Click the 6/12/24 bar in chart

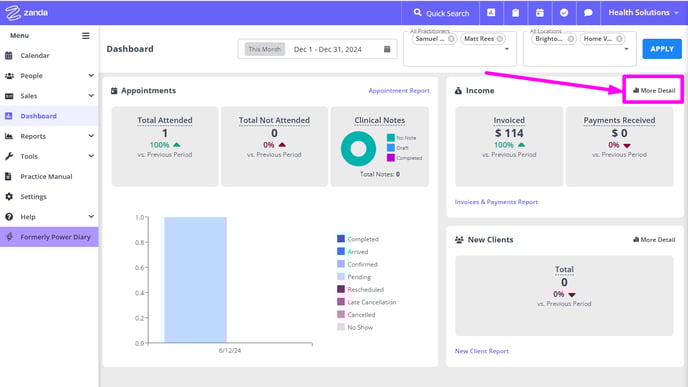click(x=196, y=280)
